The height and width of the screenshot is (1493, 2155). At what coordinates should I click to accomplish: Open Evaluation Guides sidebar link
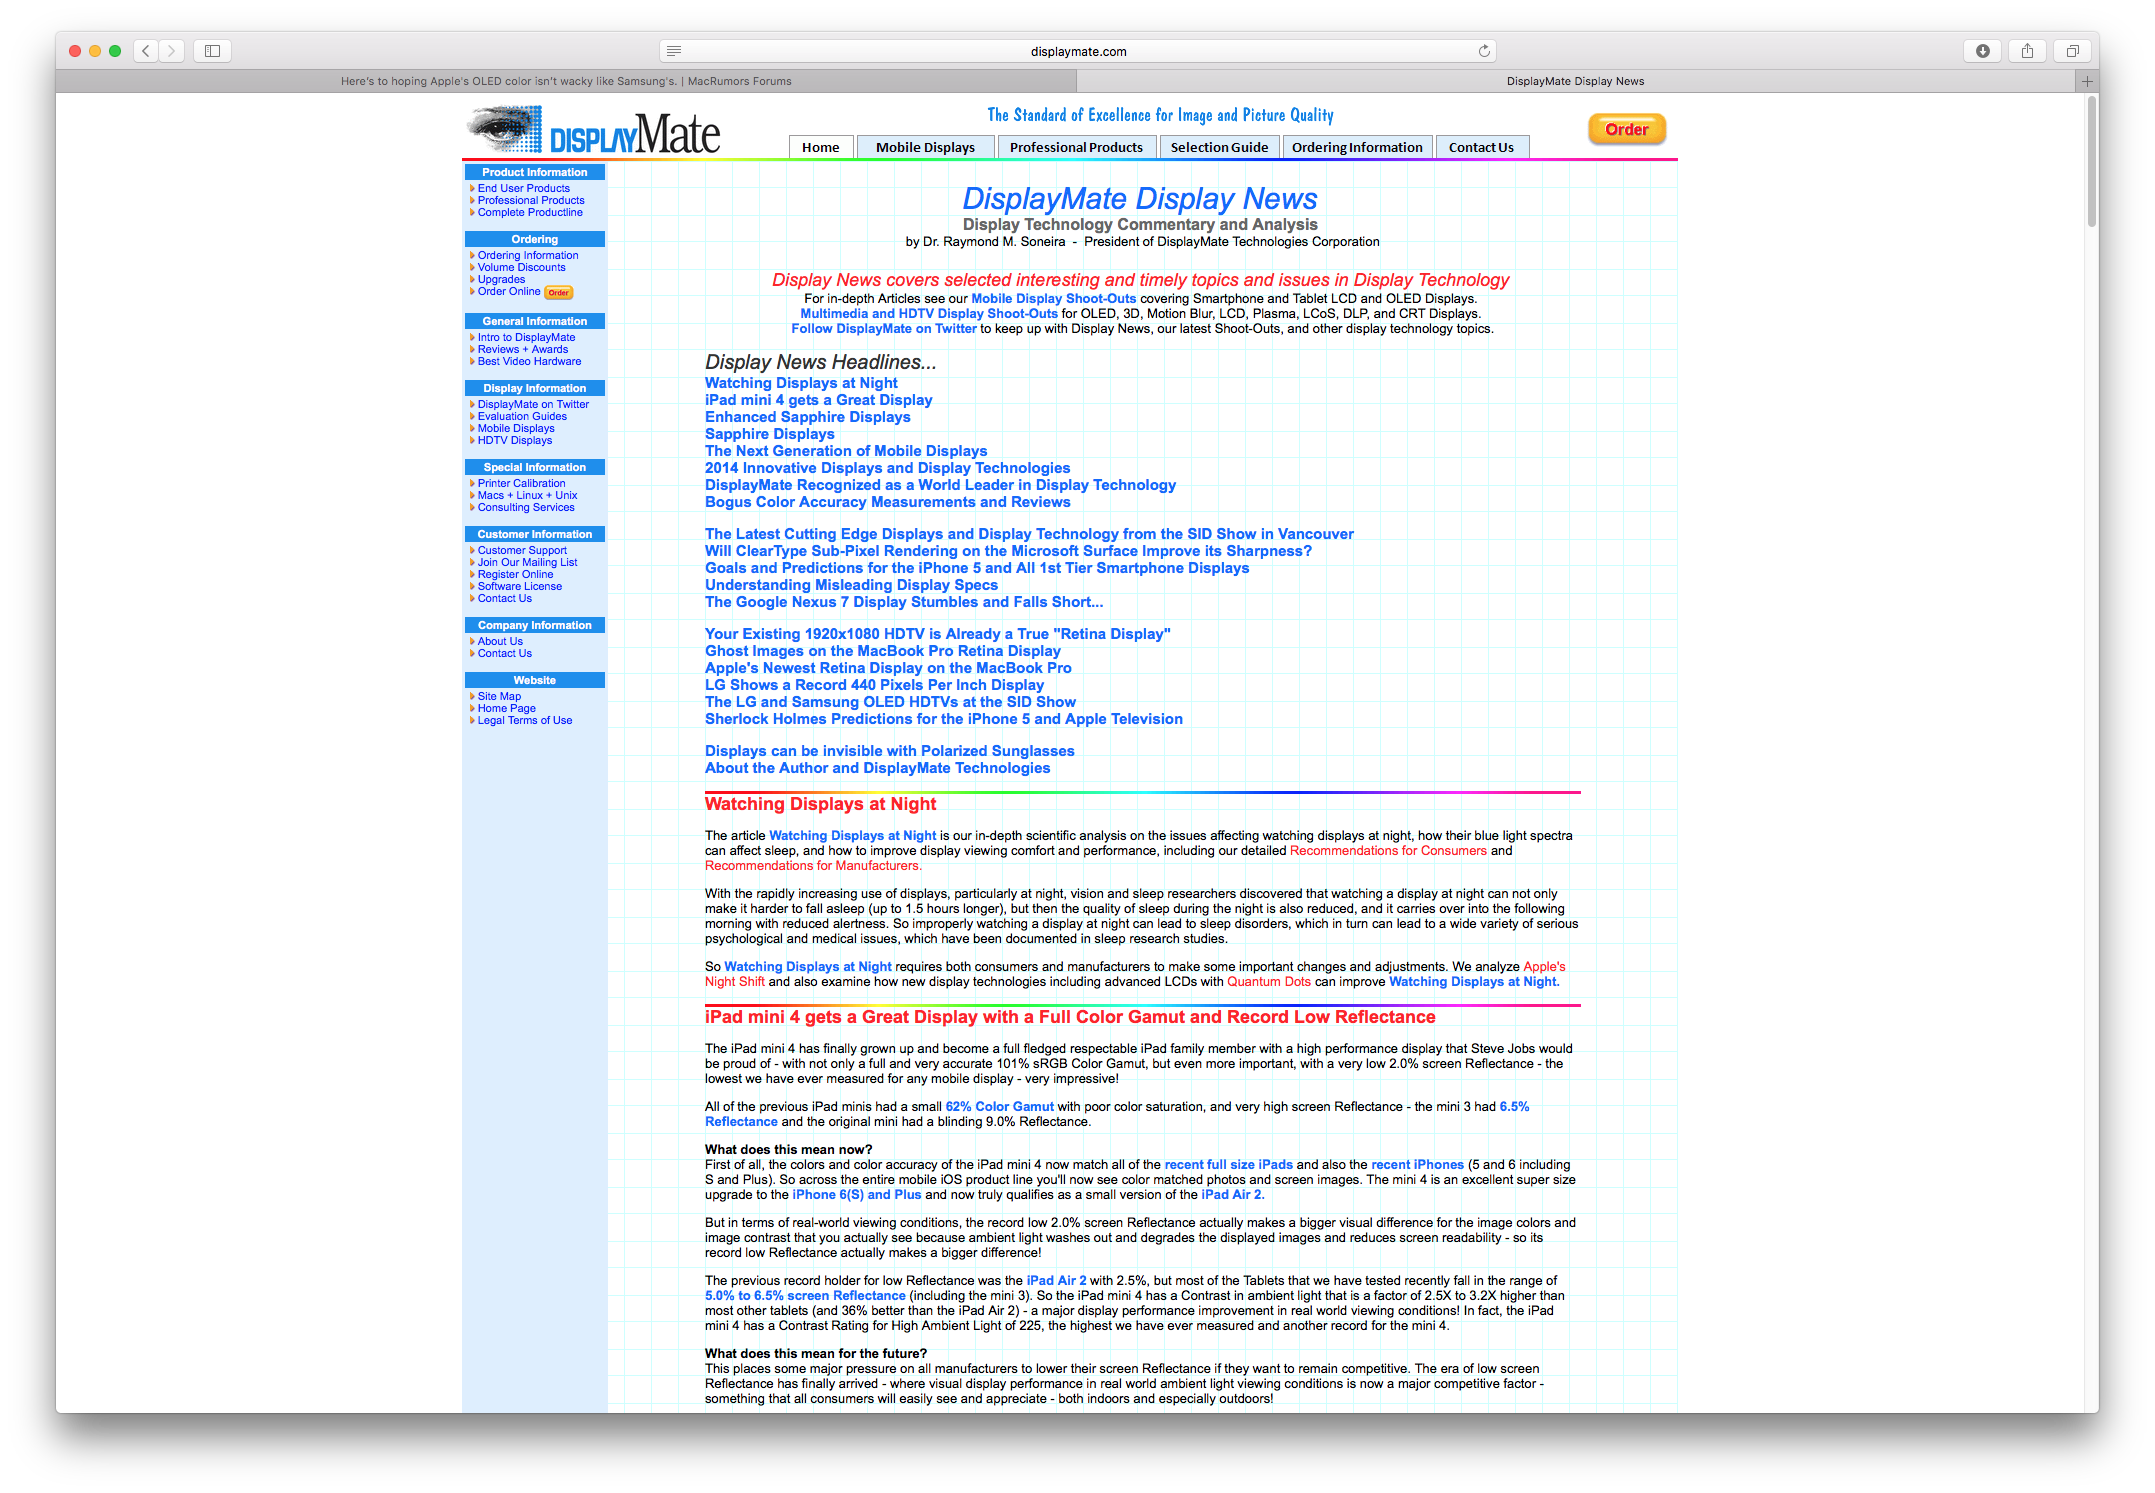(522, 416)
